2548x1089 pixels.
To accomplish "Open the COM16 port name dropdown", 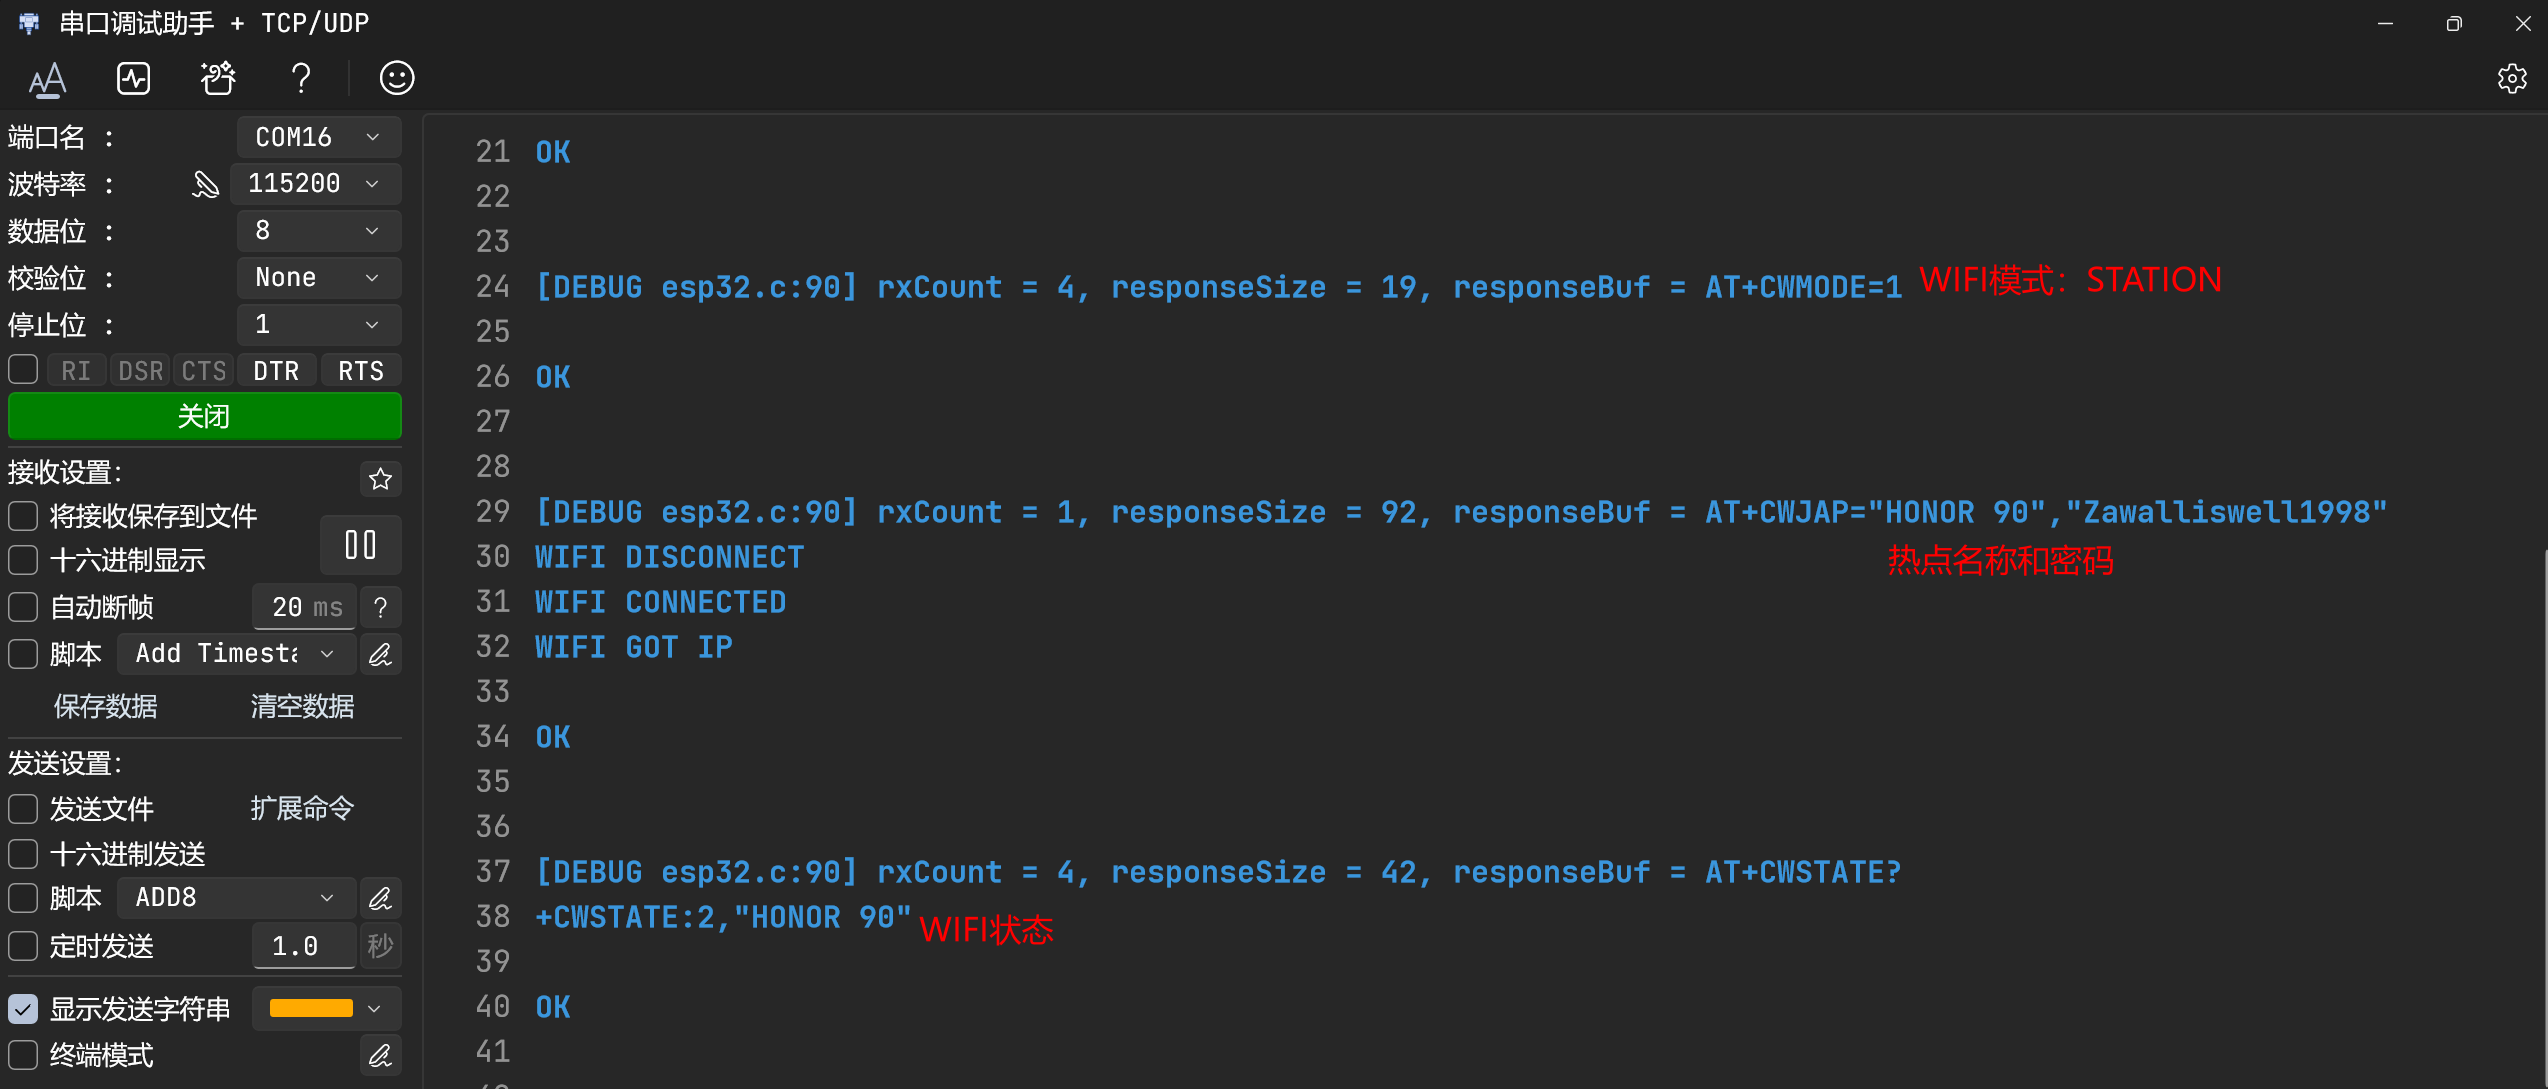I will click(x=319, y=137).
